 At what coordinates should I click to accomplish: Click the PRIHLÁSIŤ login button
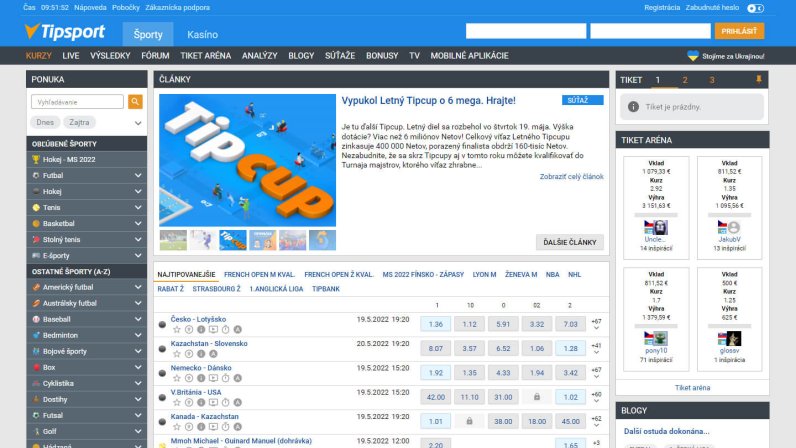[x=739, y=31]
